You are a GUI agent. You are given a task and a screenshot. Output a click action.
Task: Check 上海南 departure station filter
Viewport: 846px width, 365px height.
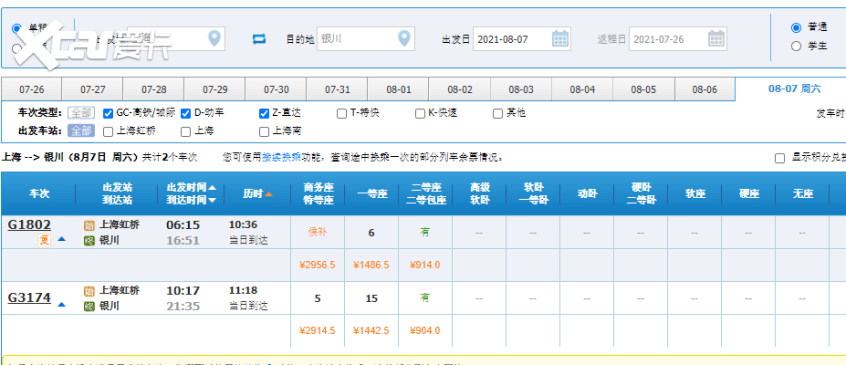tap(264, 132)
